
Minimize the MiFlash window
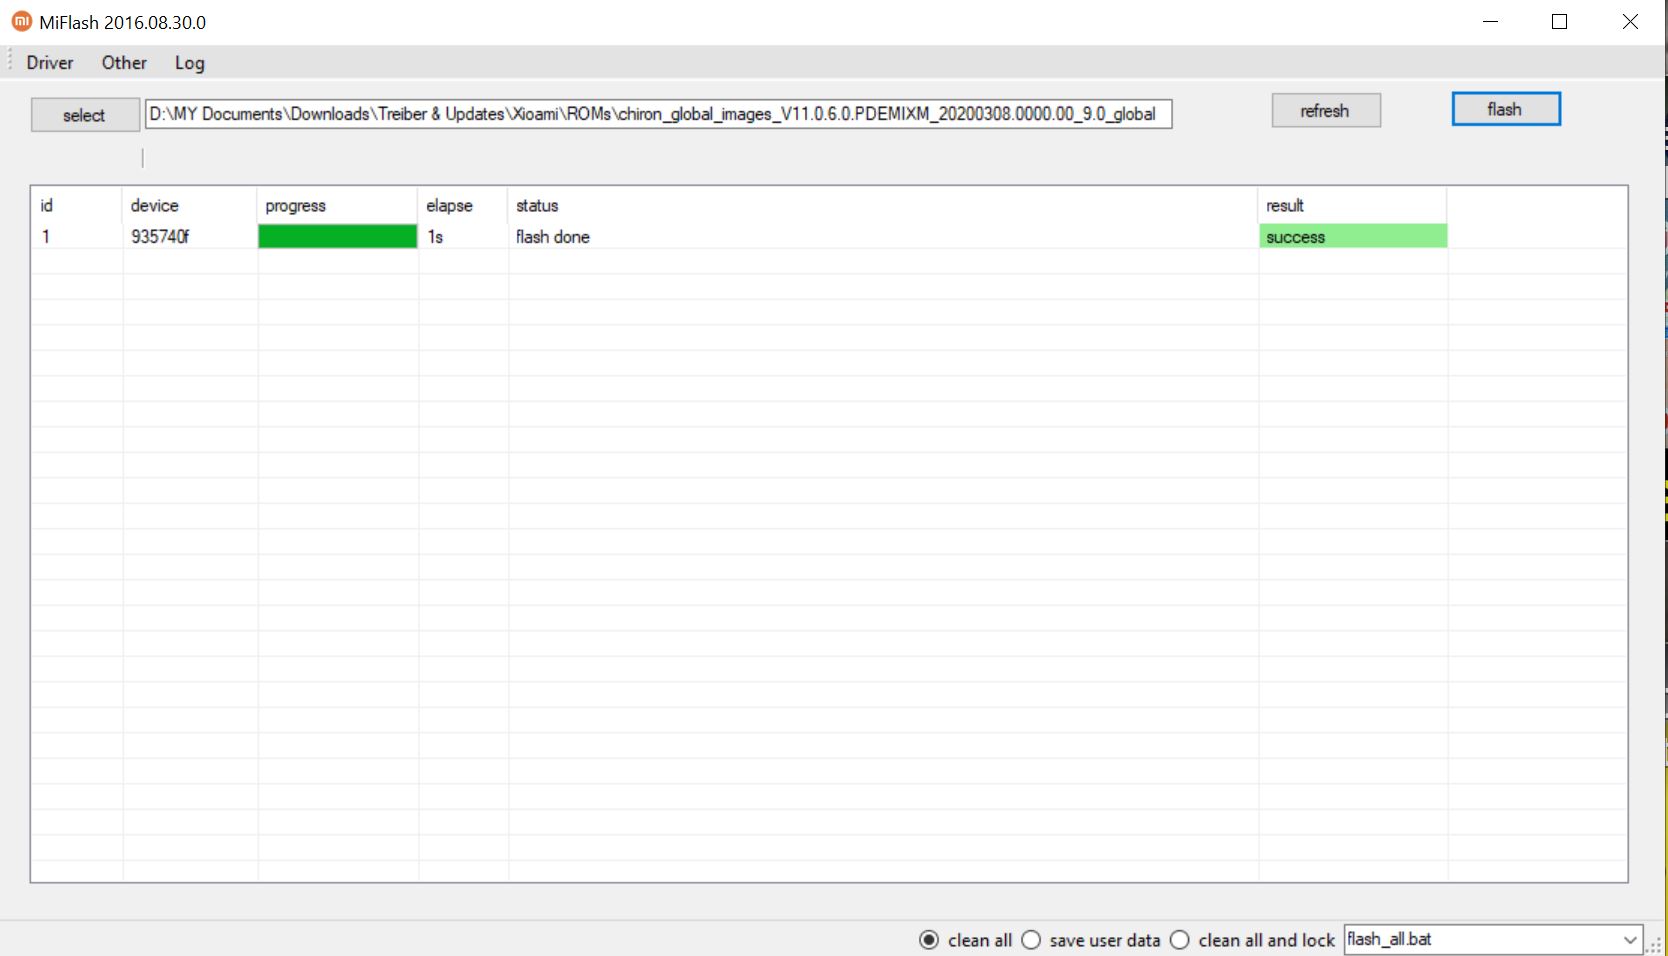[1490, 22]
